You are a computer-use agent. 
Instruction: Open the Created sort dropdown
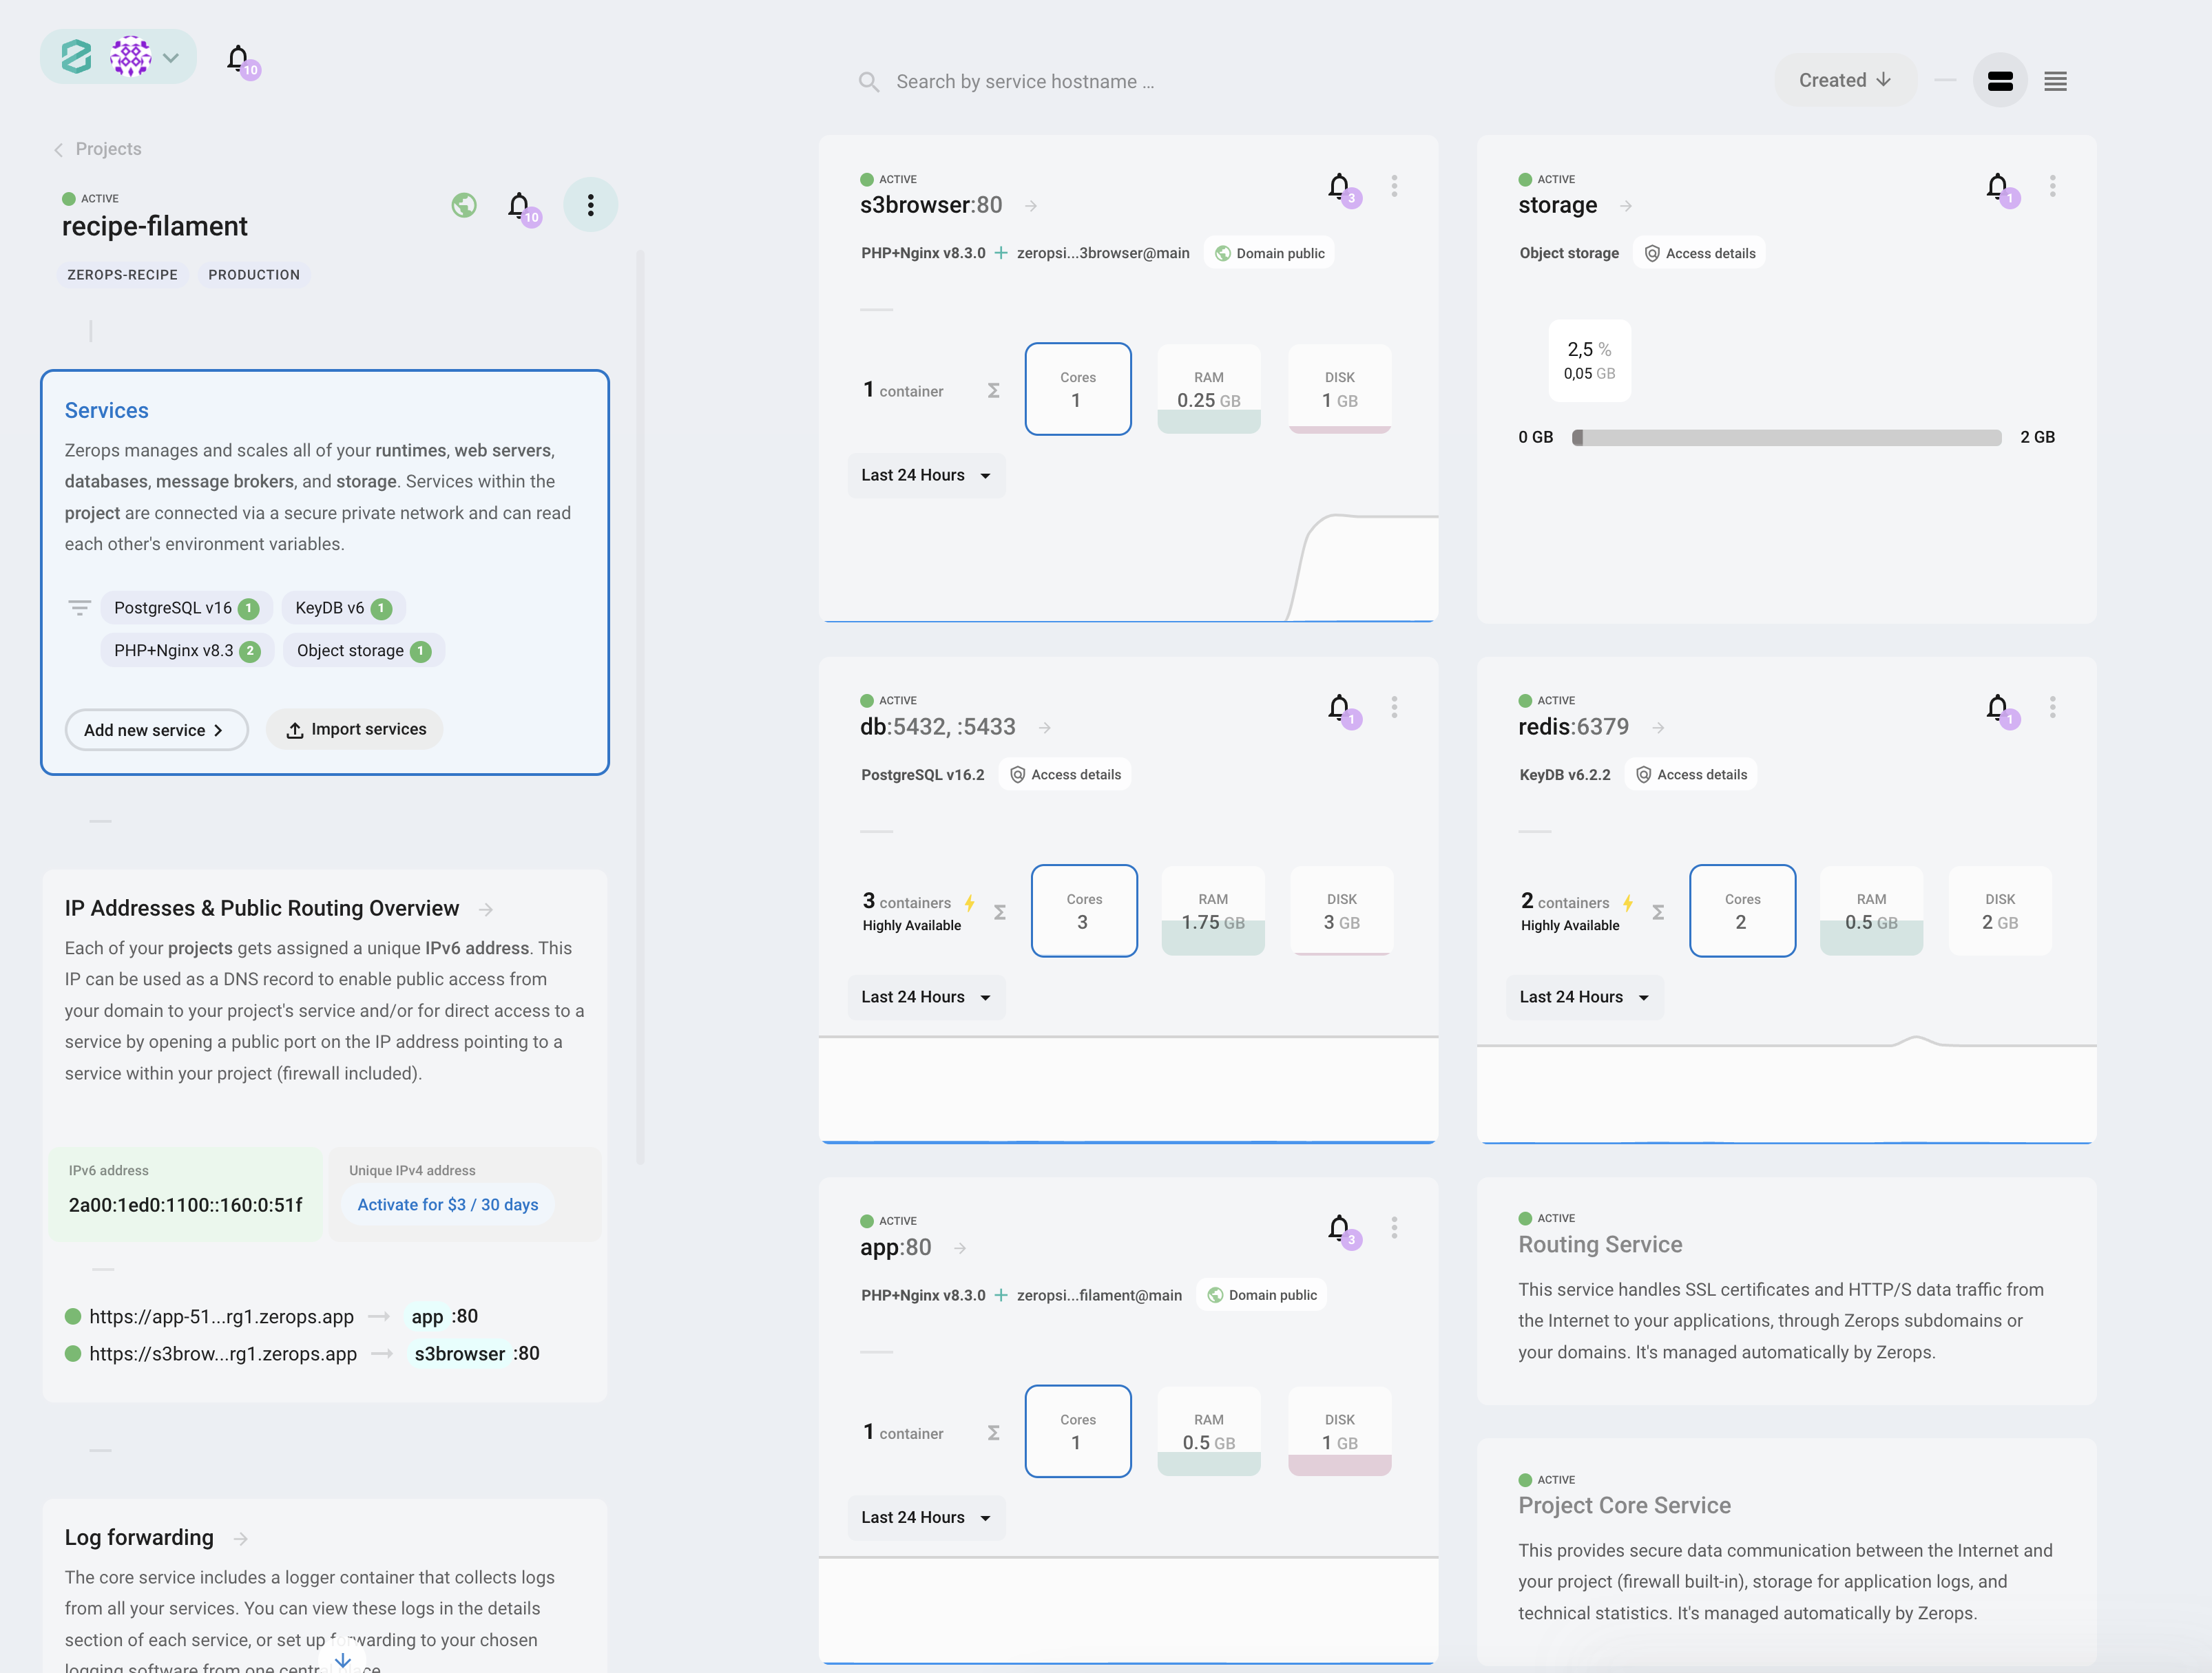1844,80
